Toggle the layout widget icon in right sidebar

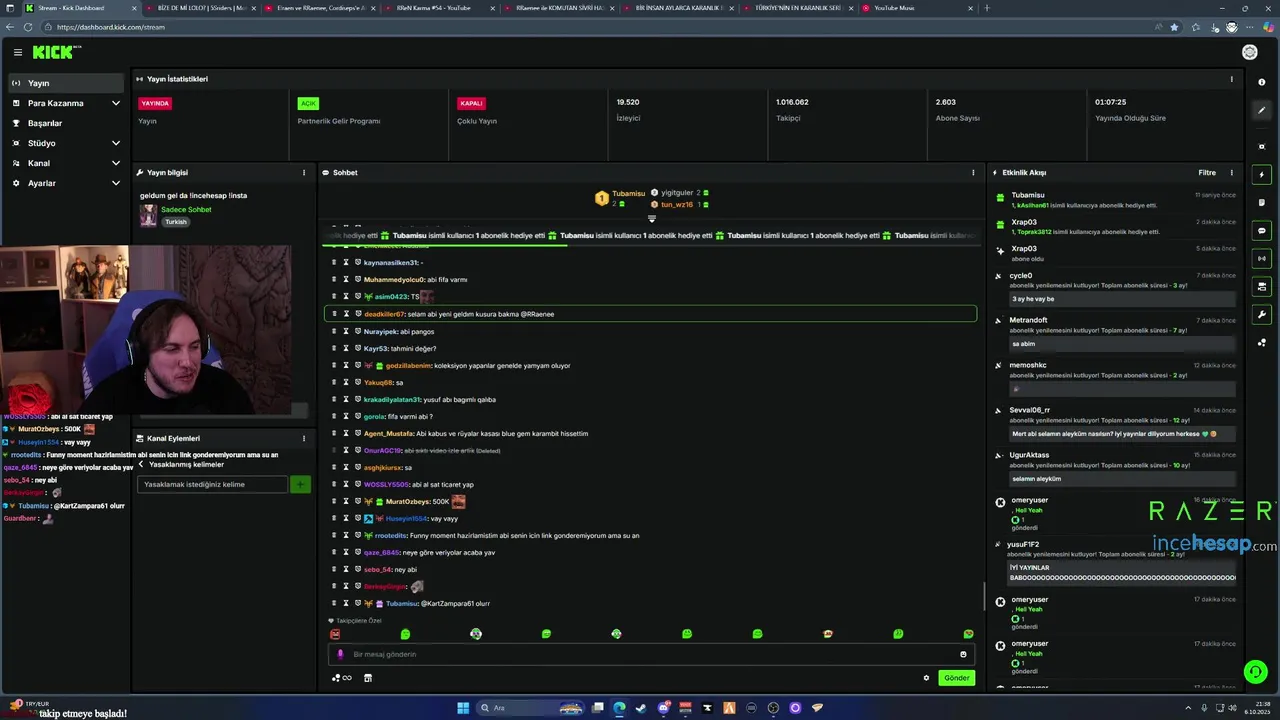(x=1262, y=287)
